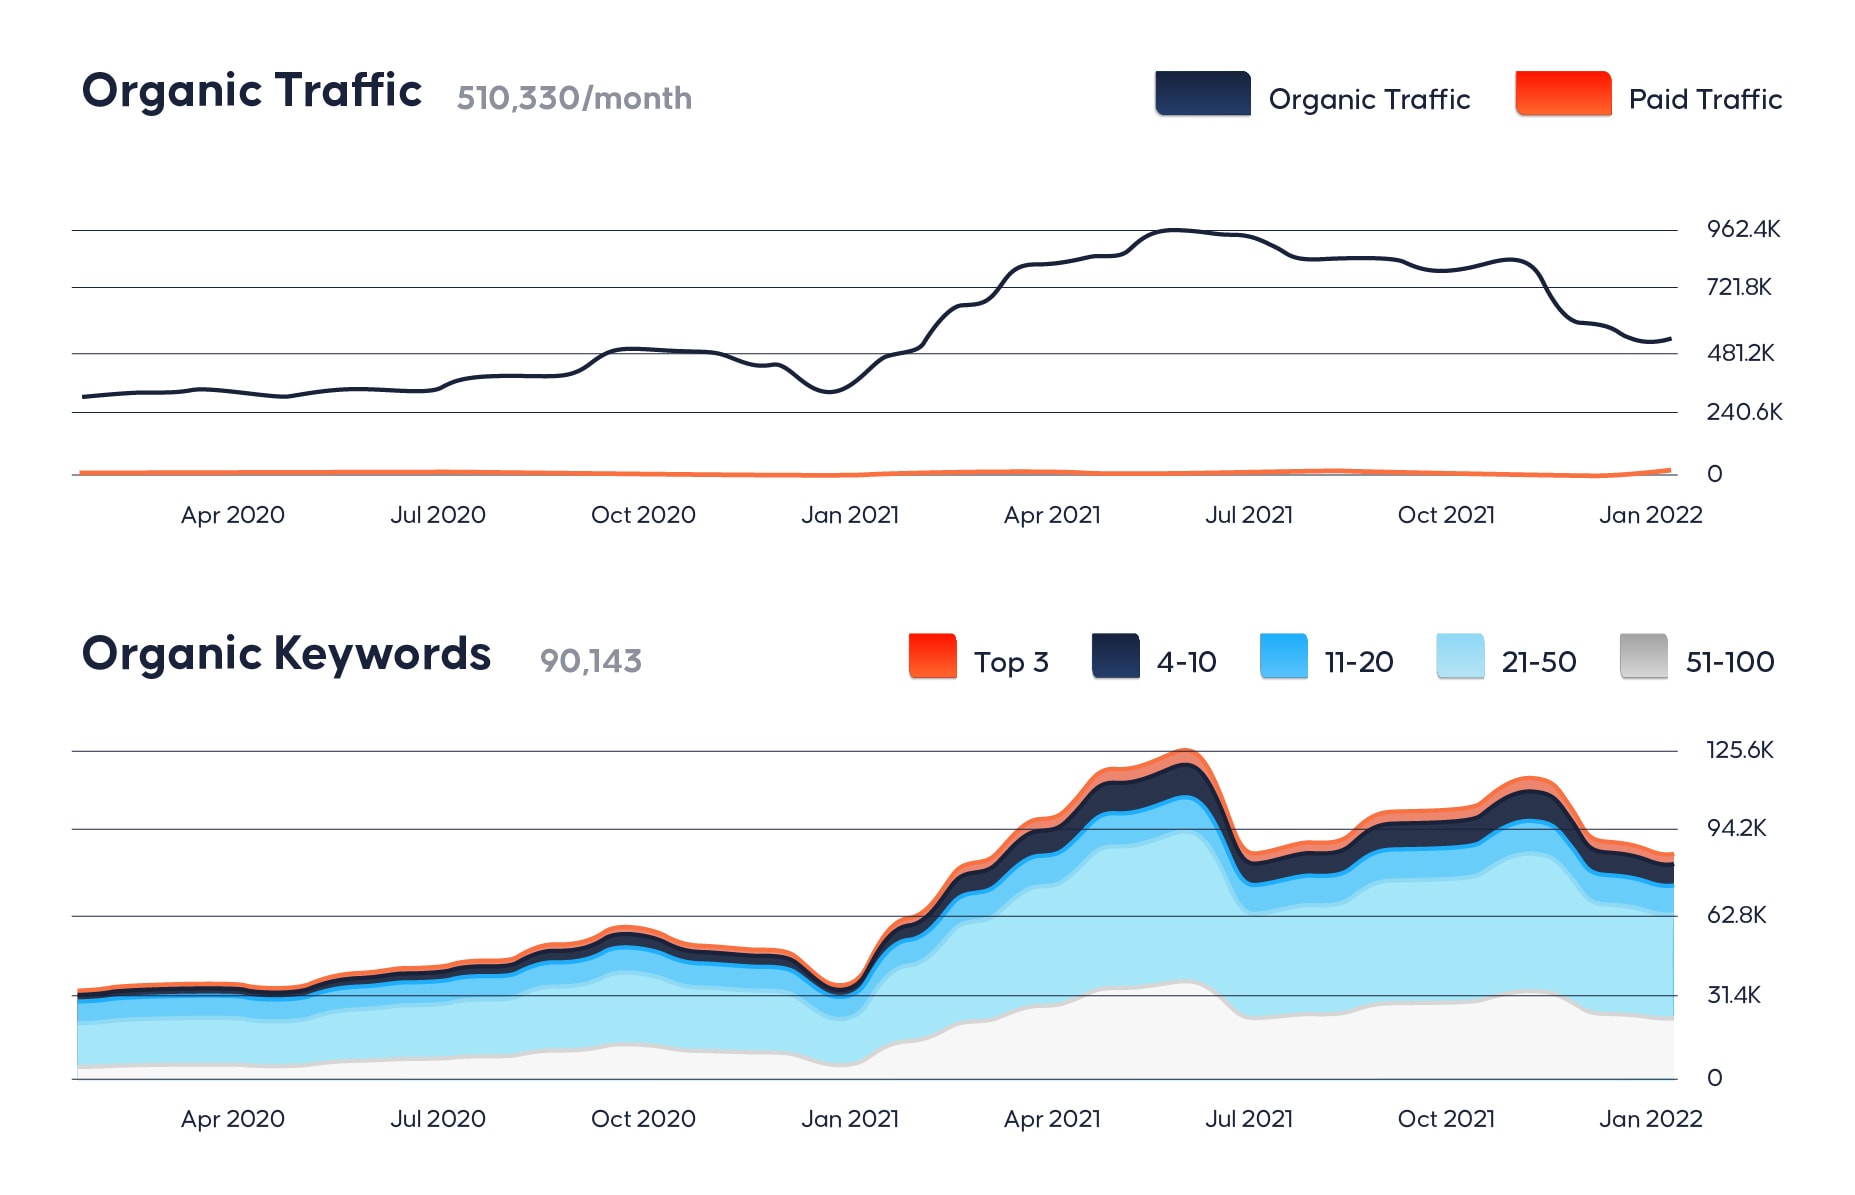
Task: Click the '31.4K' keywords axis label
Action: pos(1734,995)
